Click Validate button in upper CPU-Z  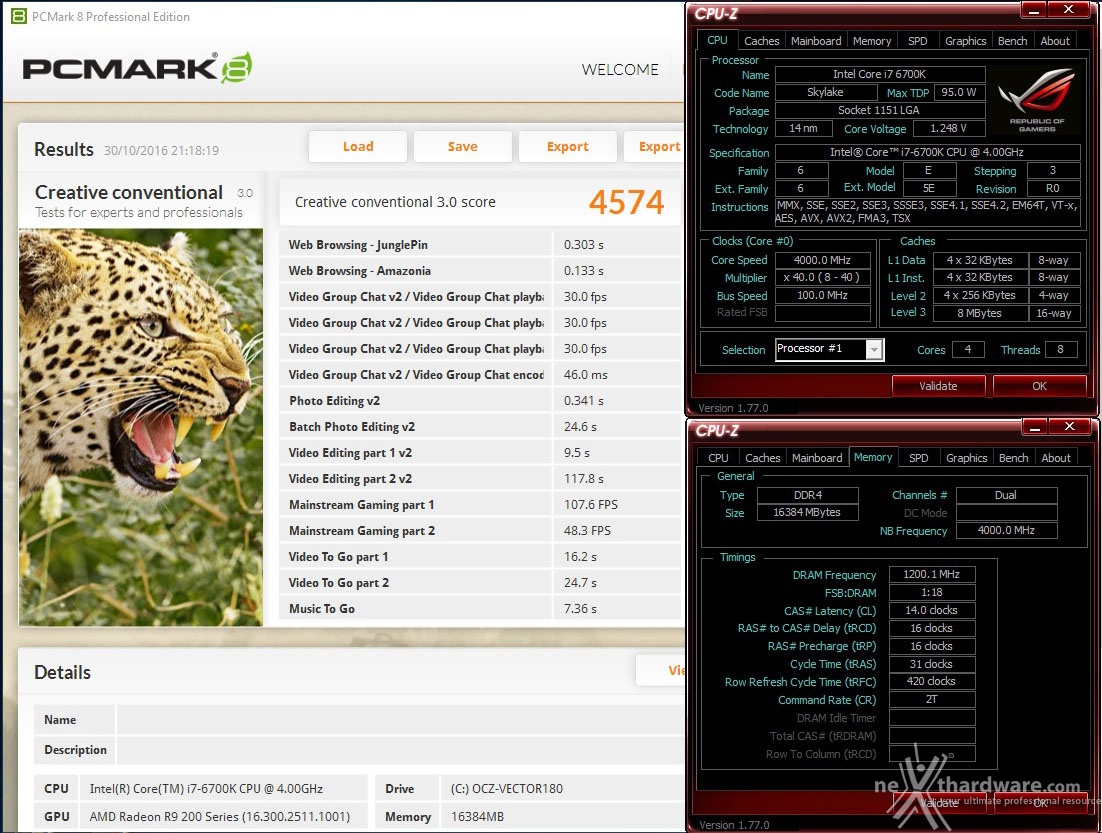pos(938,386)
